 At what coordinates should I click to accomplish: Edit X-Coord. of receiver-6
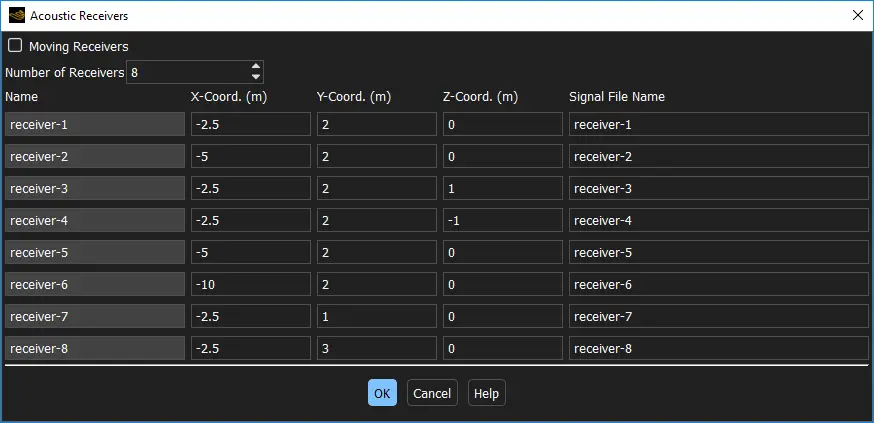tap(250, 284)
